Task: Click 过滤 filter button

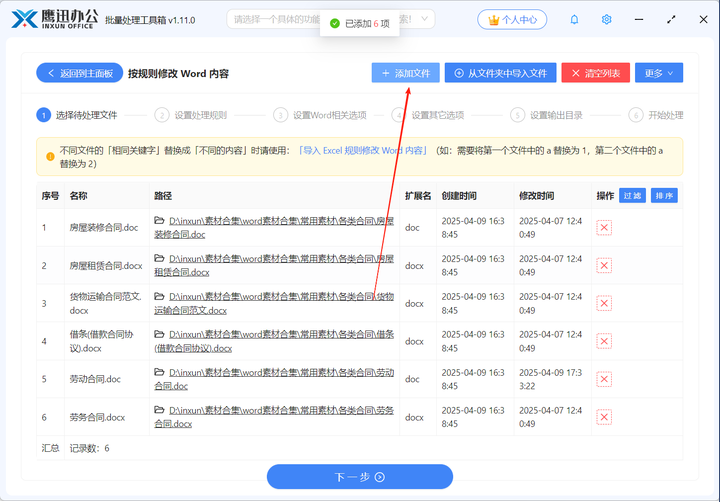Action: tap(632, 196)
